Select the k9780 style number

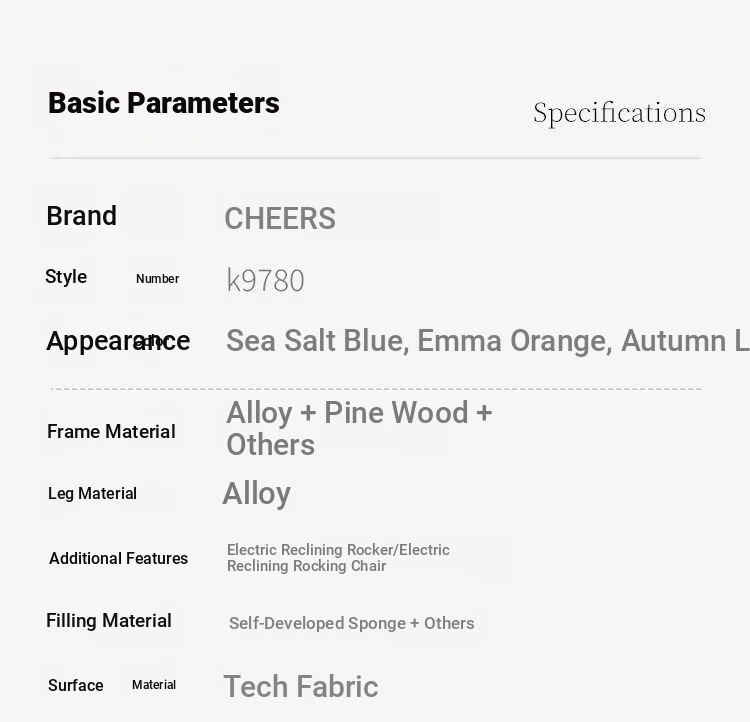265,280
